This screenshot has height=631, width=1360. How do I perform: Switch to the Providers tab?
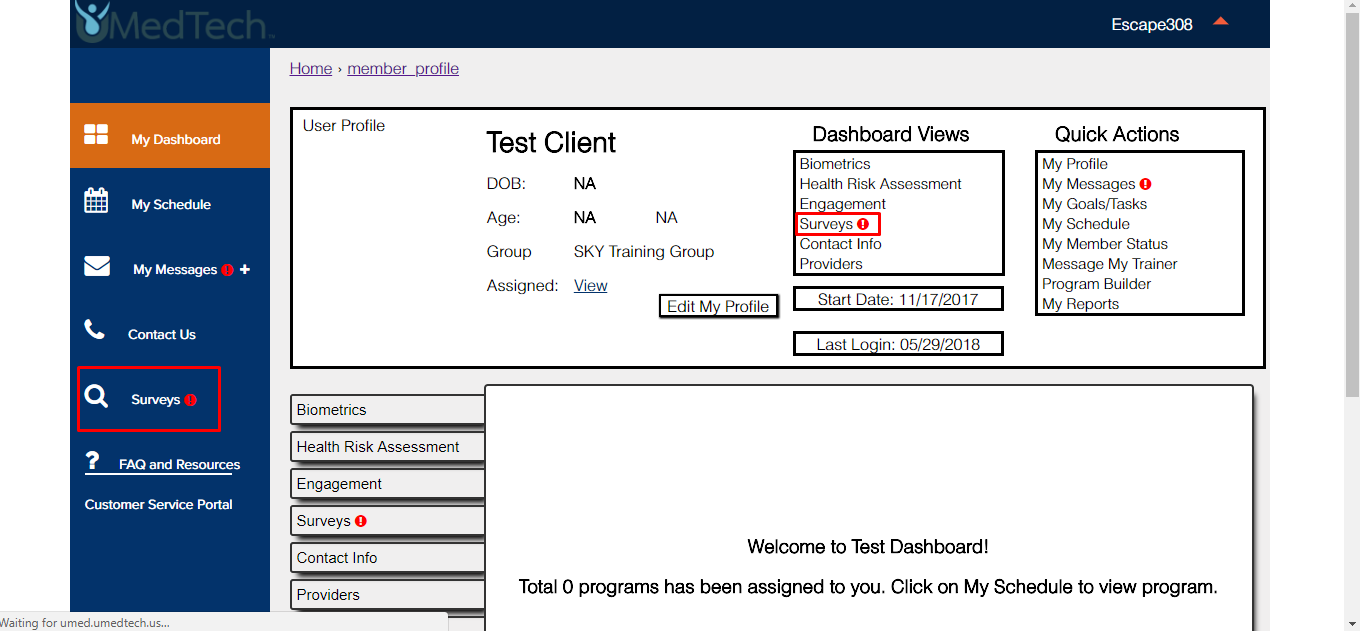(x=388, y=595)
